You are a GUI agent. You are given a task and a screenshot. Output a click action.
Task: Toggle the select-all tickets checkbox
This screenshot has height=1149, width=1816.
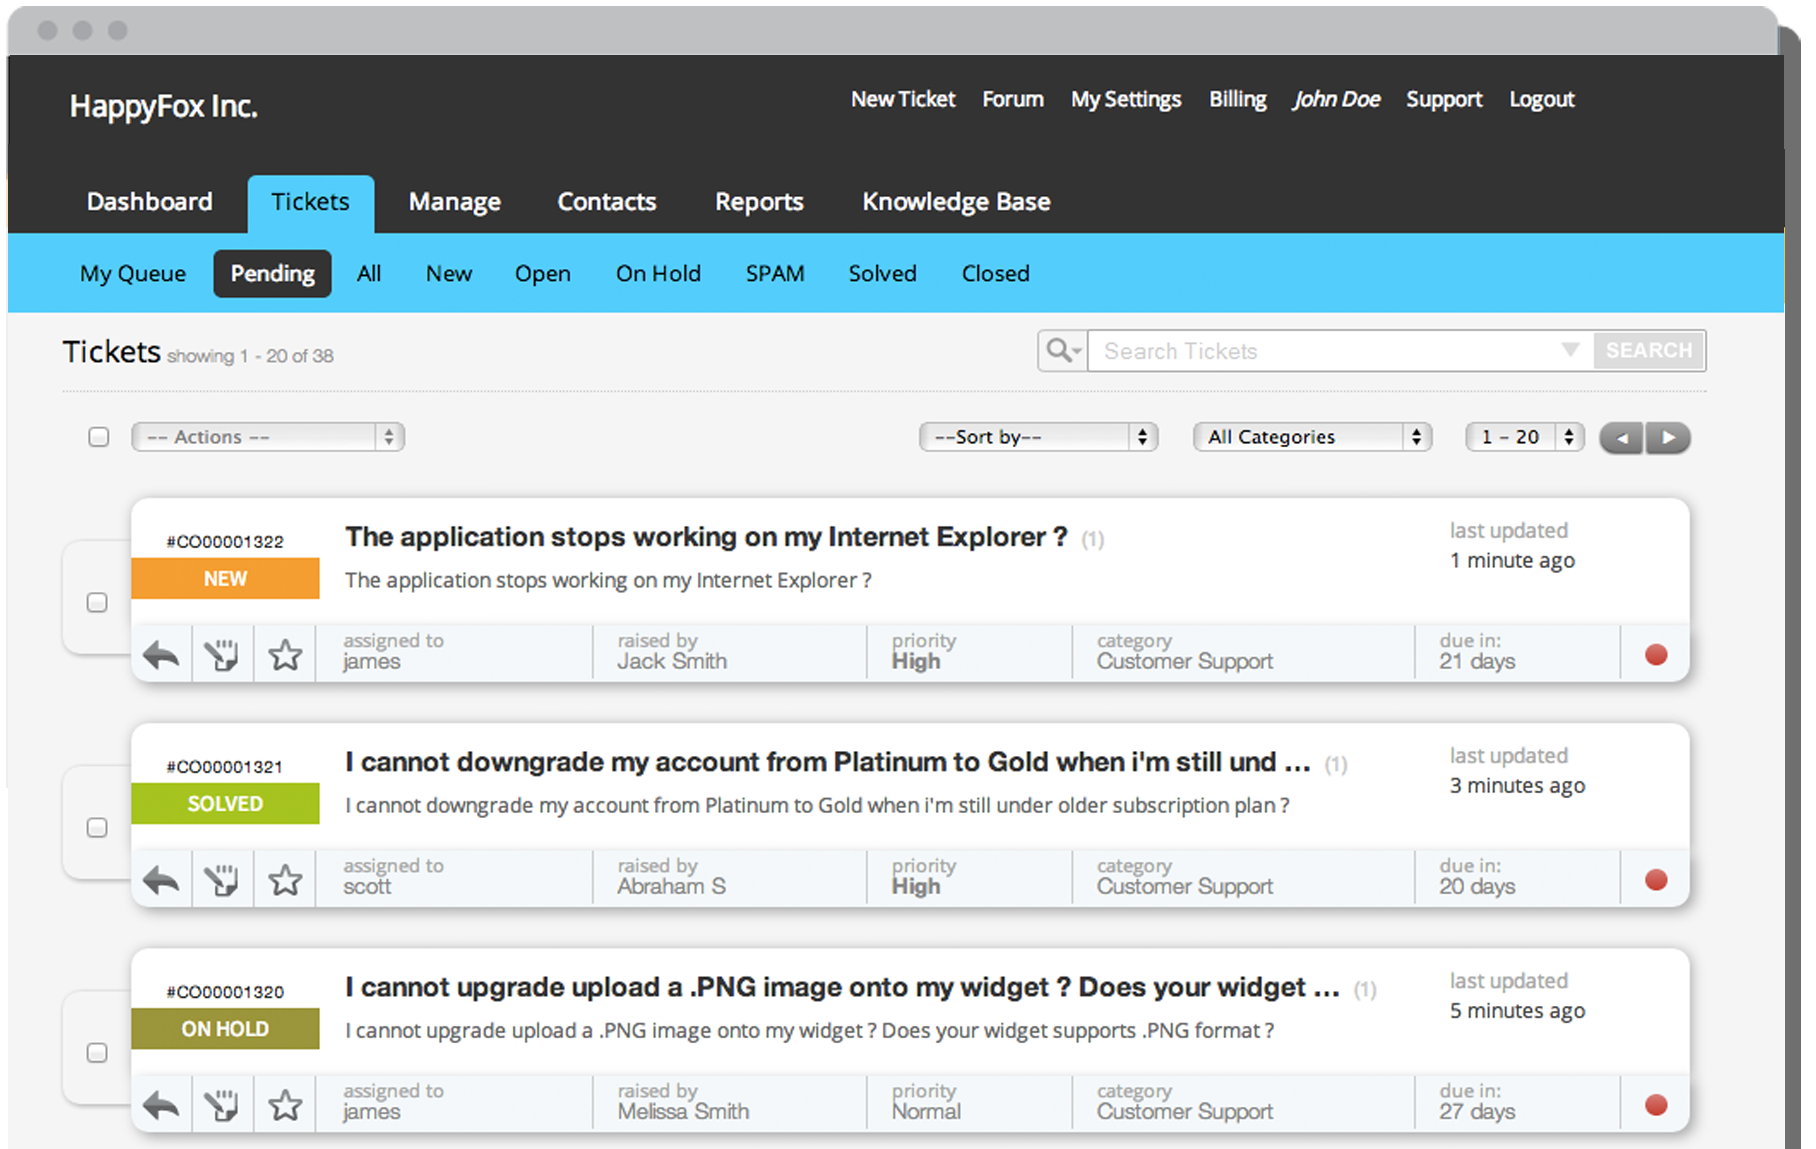coord(99,437)
